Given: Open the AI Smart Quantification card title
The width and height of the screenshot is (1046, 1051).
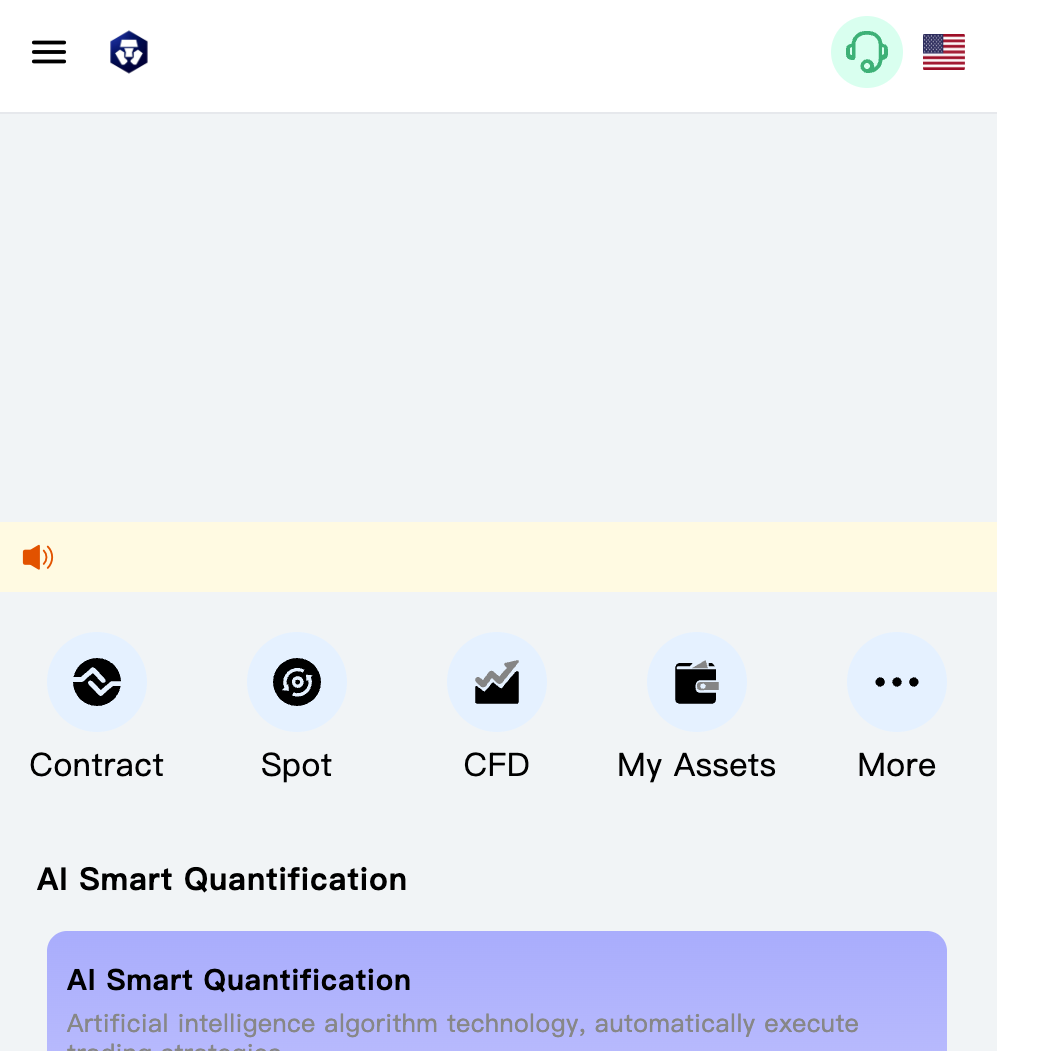Looking at the screenshot, I should [239, 980].
